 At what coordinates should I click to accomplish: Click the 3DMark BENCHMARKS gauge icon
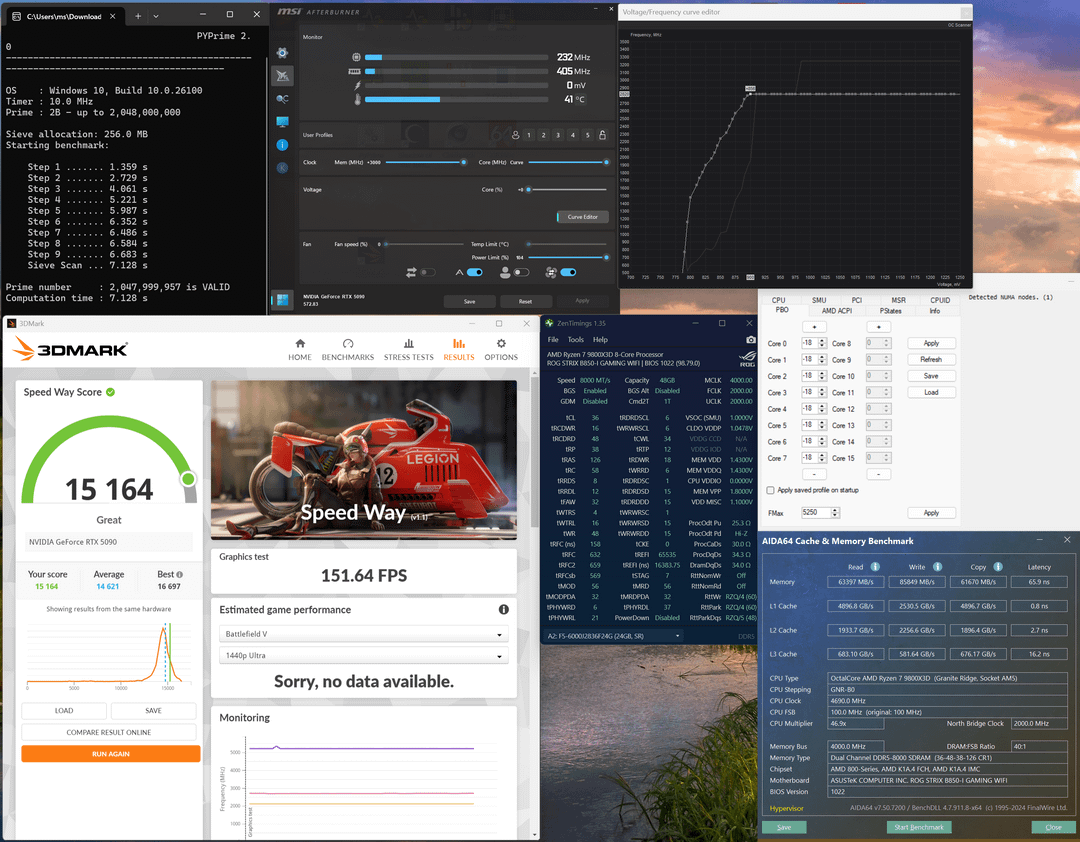348,343
